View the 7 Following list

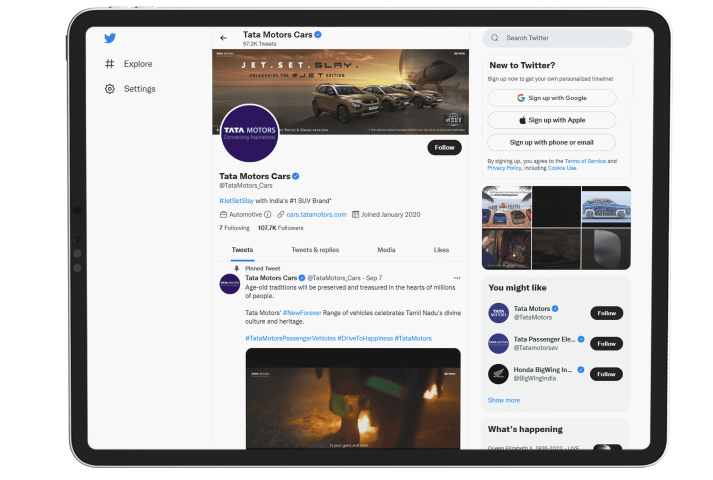tap(234, 228)
